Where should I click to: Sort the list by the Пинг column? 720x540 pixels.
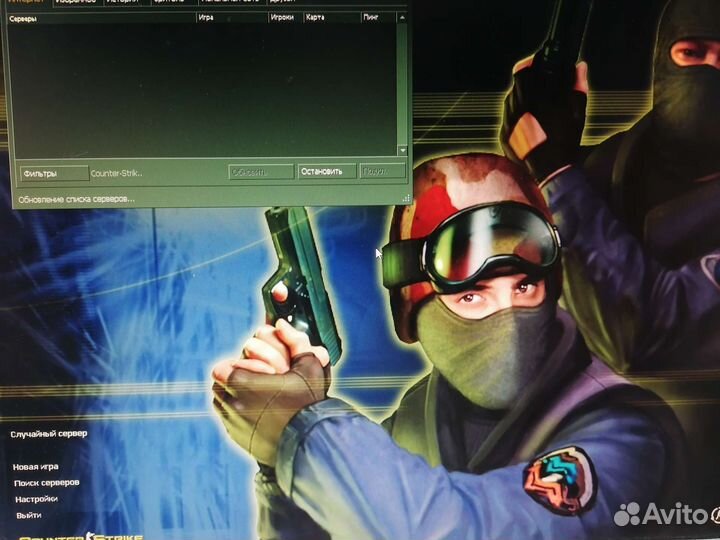tap(378, 17)
